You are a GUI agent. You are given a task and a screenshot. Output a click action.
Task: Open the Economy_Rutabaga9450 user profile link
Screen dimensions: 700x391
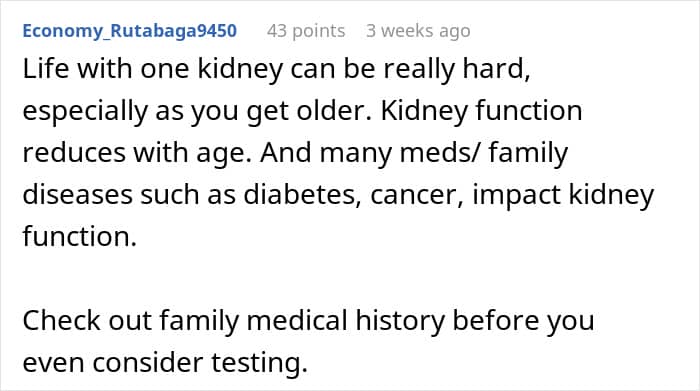pyautogui.click(x=129, y=31)
